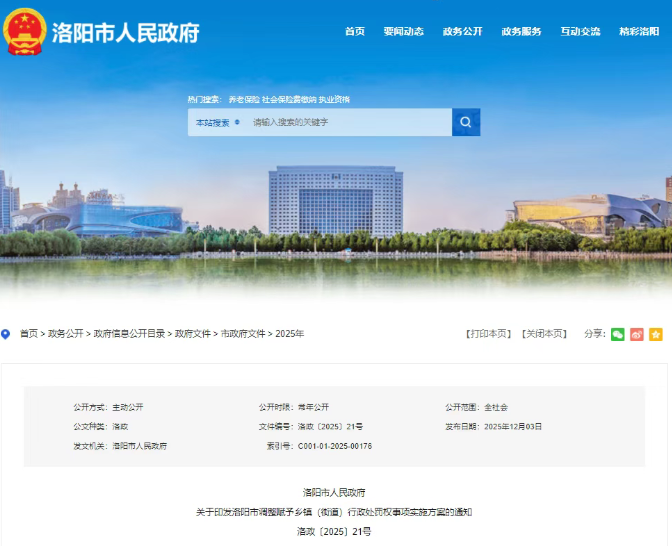Viewport: 672px width, 551px height.
Task: Open 互动交流 in the top navigation
Action: 580,32
